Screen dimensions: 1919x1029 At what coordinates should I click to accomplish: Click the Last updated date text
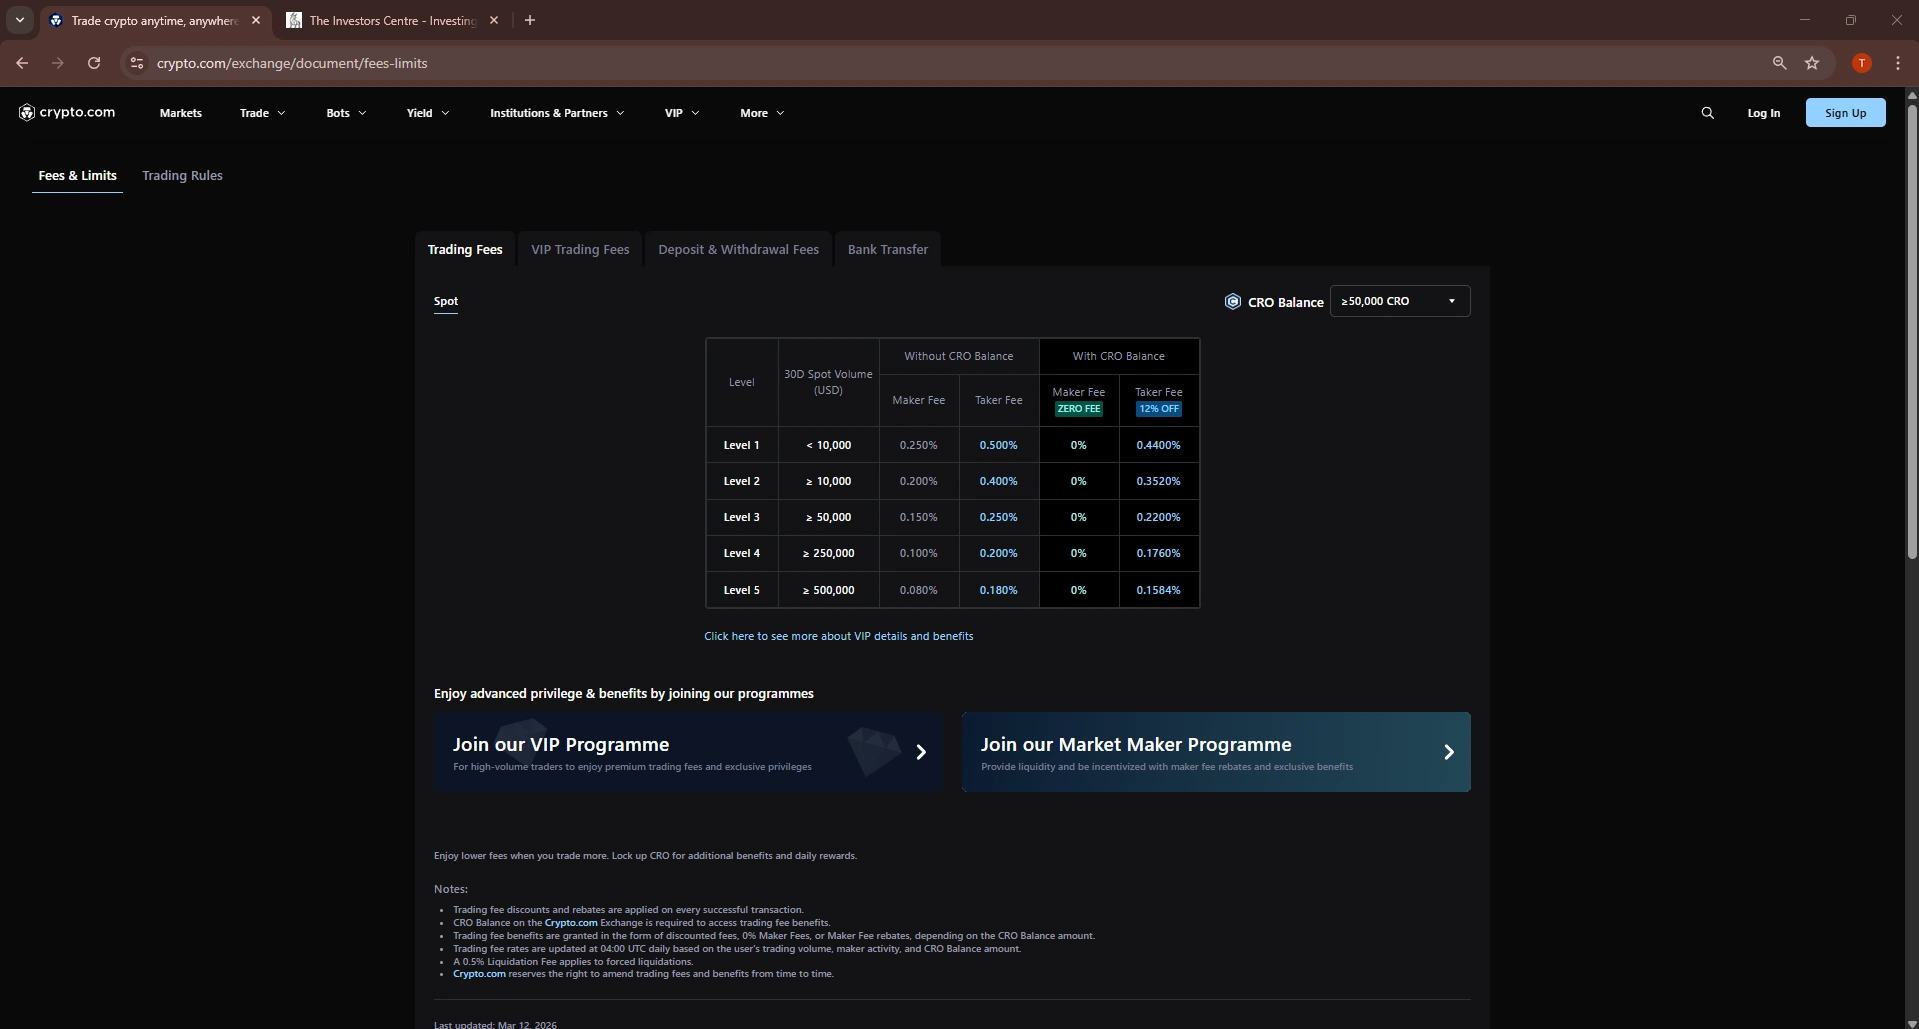coord(495,1024)
